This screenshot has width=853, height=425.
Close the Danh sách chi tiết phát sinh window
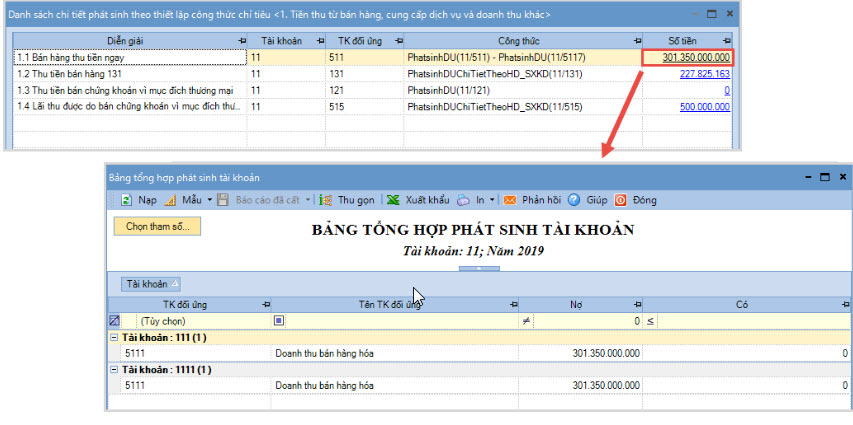(730, 14)
